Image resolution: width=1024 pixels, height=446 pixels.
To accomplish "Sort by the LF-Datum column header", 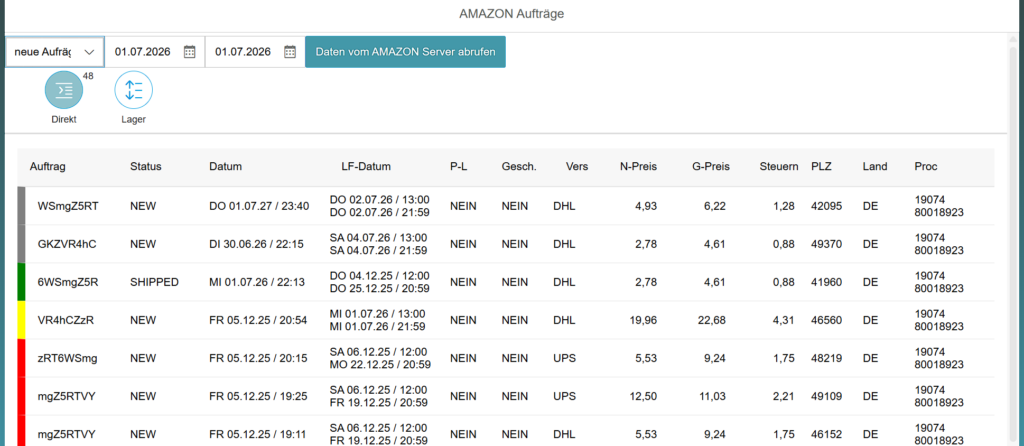I will 366,167.
